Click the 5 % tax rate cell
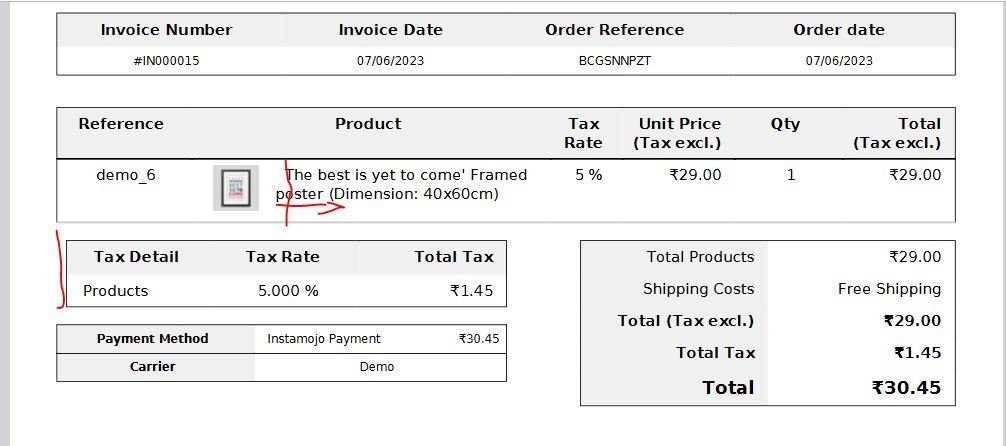This screenshot has height=446, width=1006. click(588, 175)
